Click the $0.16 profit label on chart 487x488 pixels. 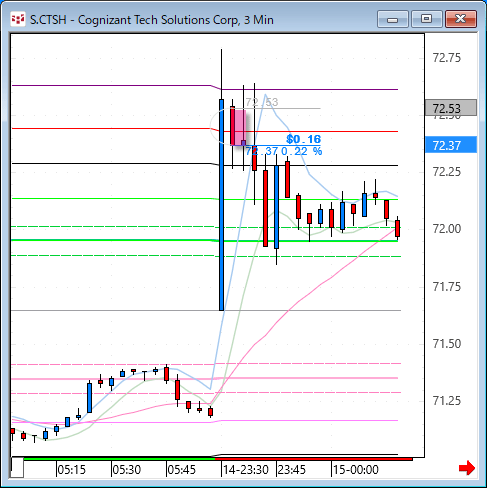(303, 139)
